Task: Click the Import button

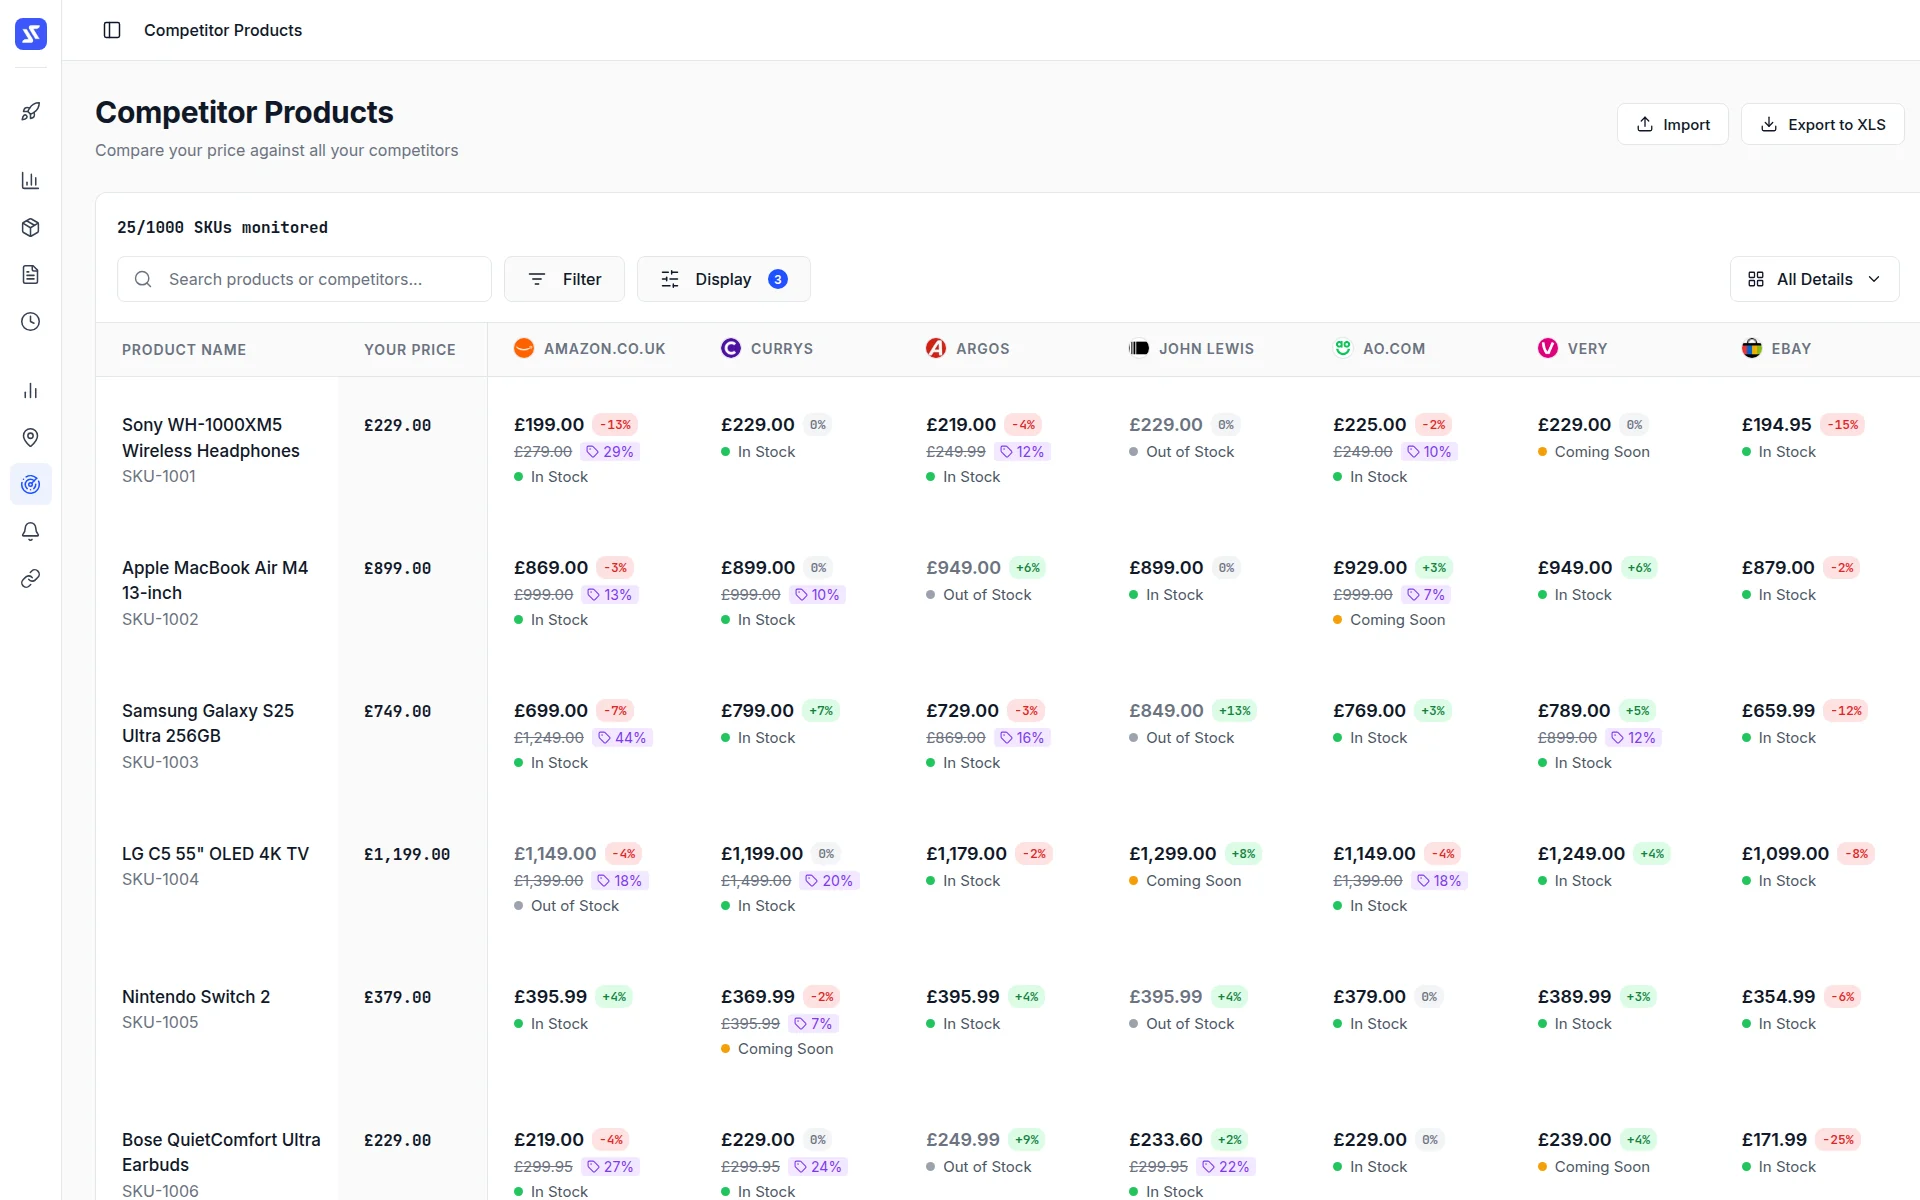Action: [1672, 124]
